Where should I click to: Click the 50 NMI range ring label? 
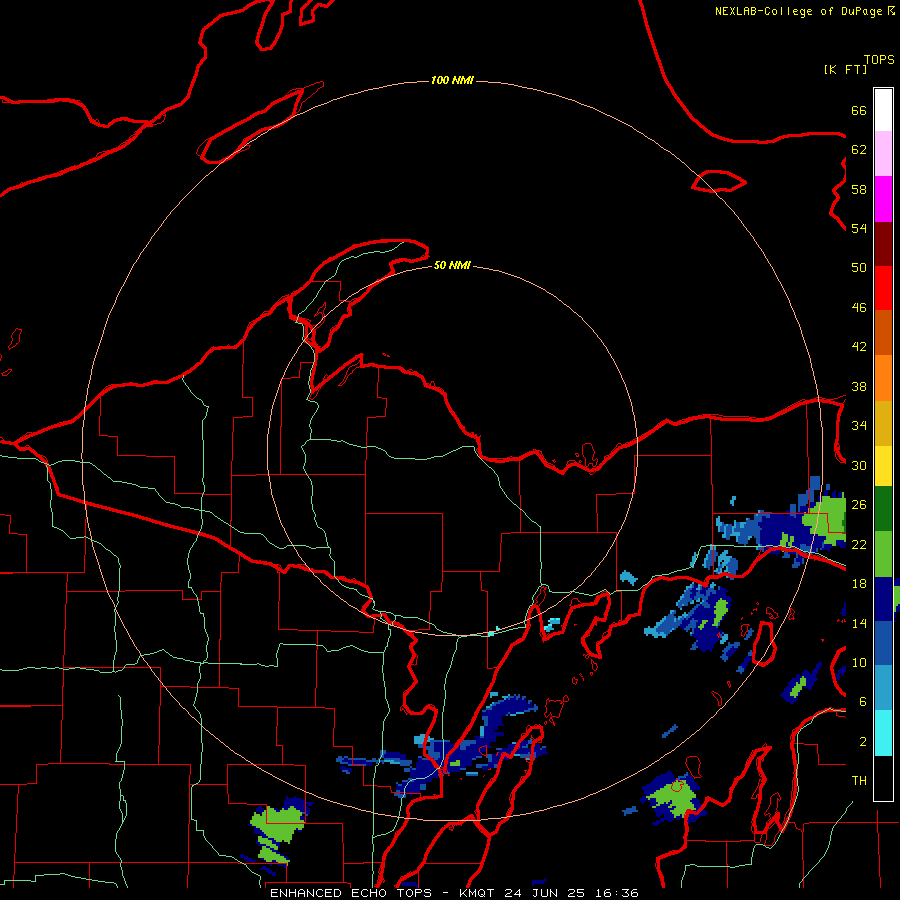[452, 265]
